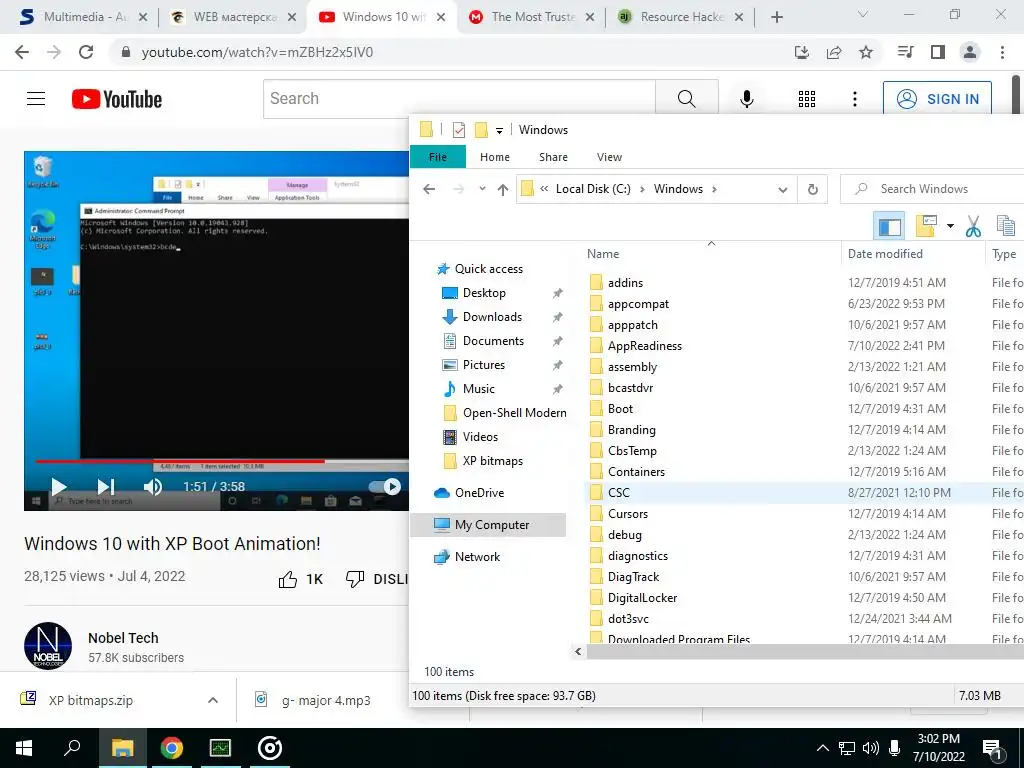Go back in Explorer window
This screenshot has height=768, width=1024.
[429, 189]
